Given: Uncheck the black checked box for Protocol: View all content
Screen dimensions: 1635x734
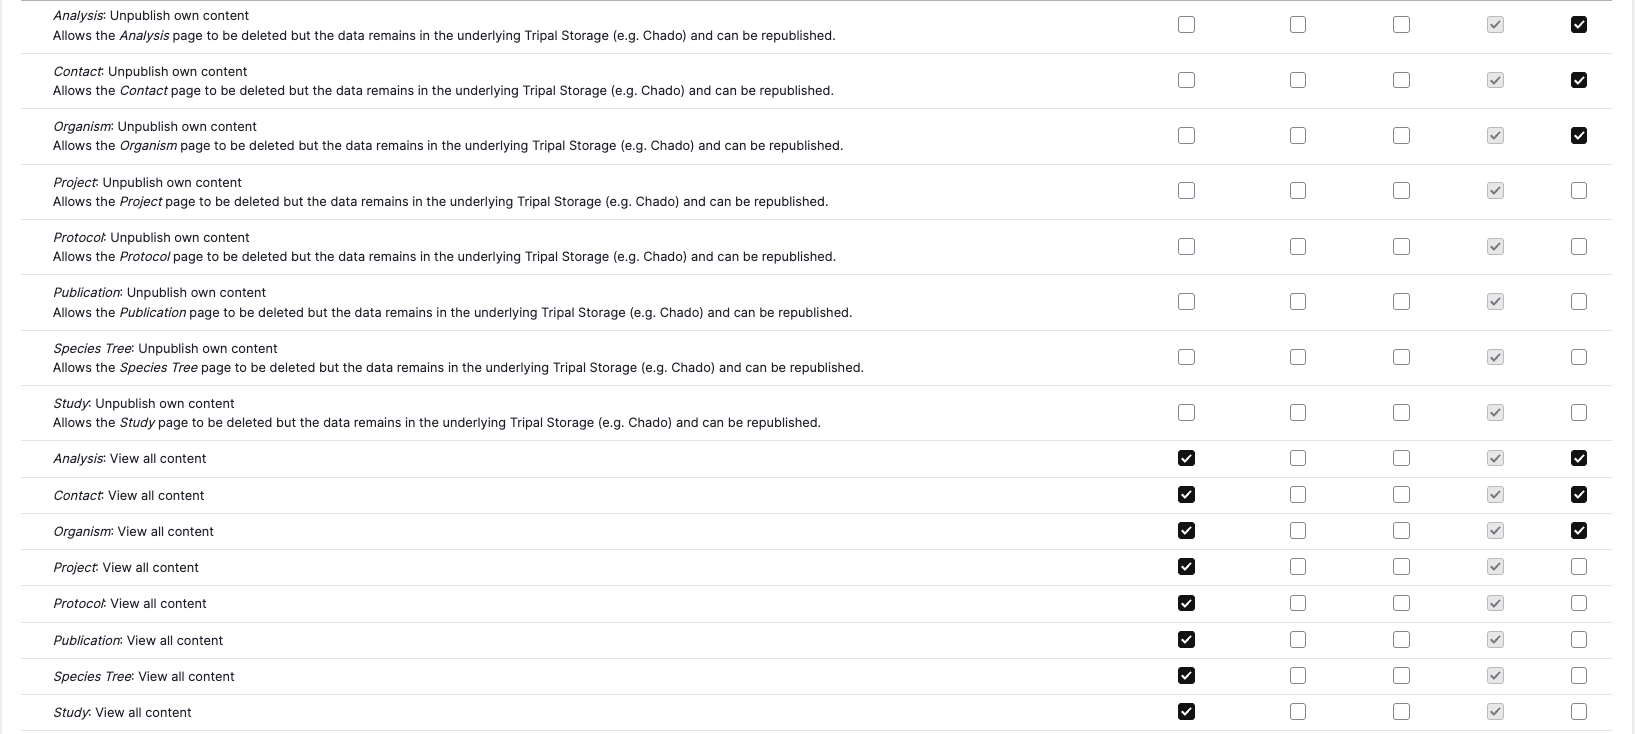Looking at the screenshot, I should (1186, 603).
